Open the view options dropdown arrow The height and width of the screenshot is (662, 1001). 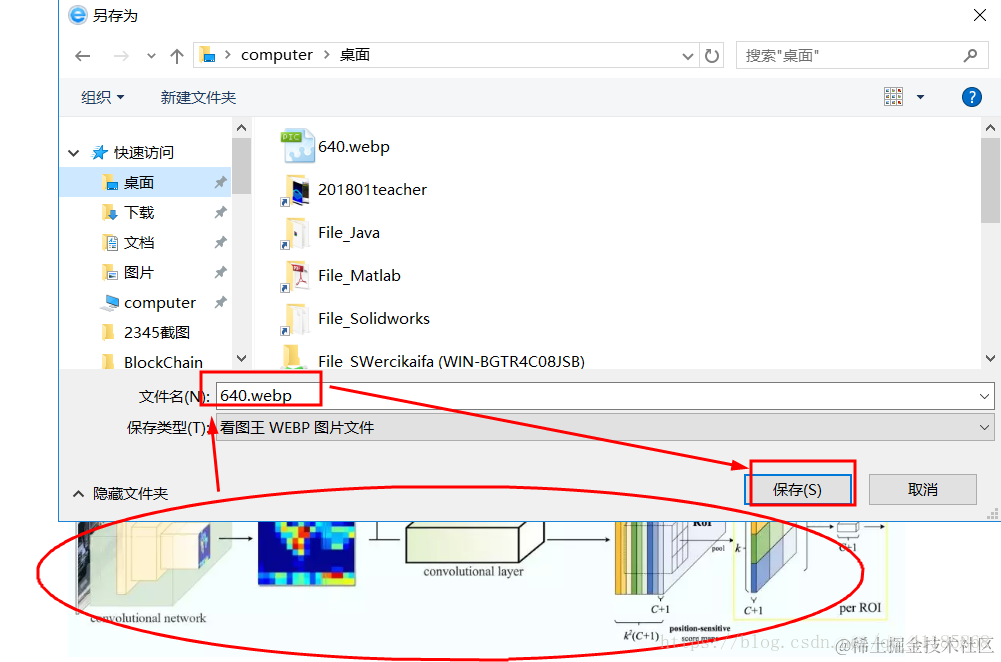pyautogui.click(x=920, y=97)
